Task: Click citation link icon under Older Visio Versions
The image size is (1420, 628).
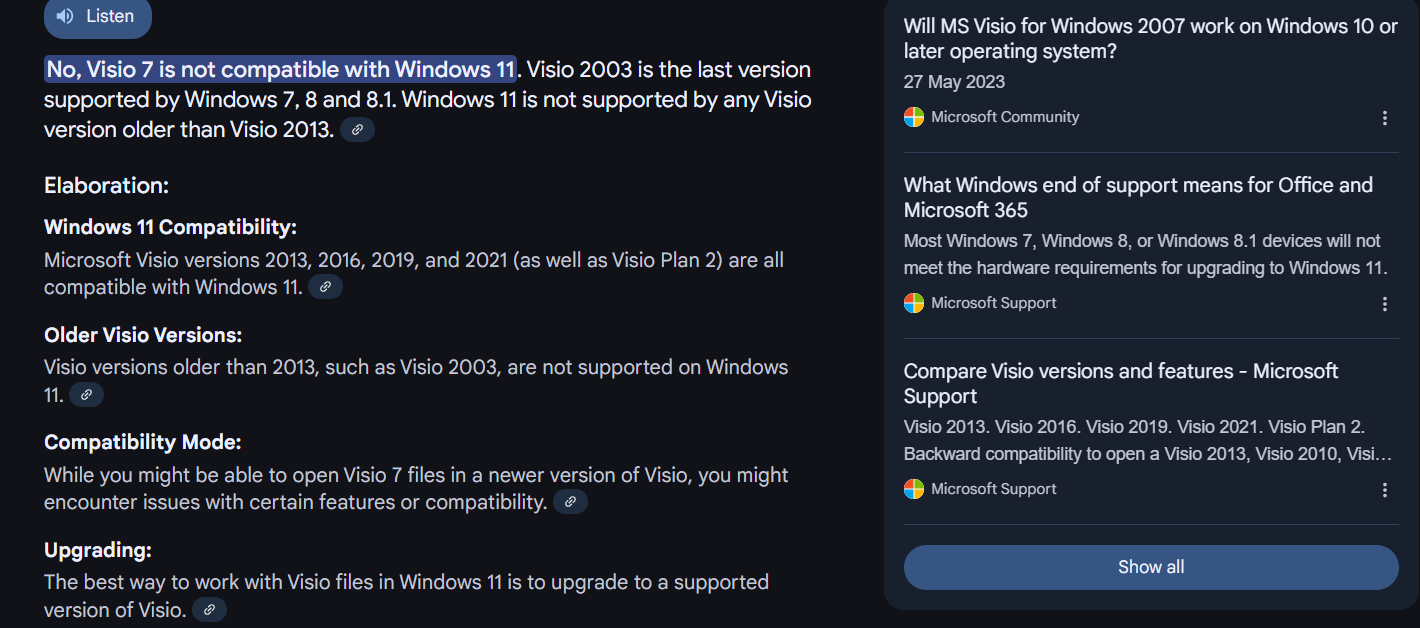Action: [86, 395]
